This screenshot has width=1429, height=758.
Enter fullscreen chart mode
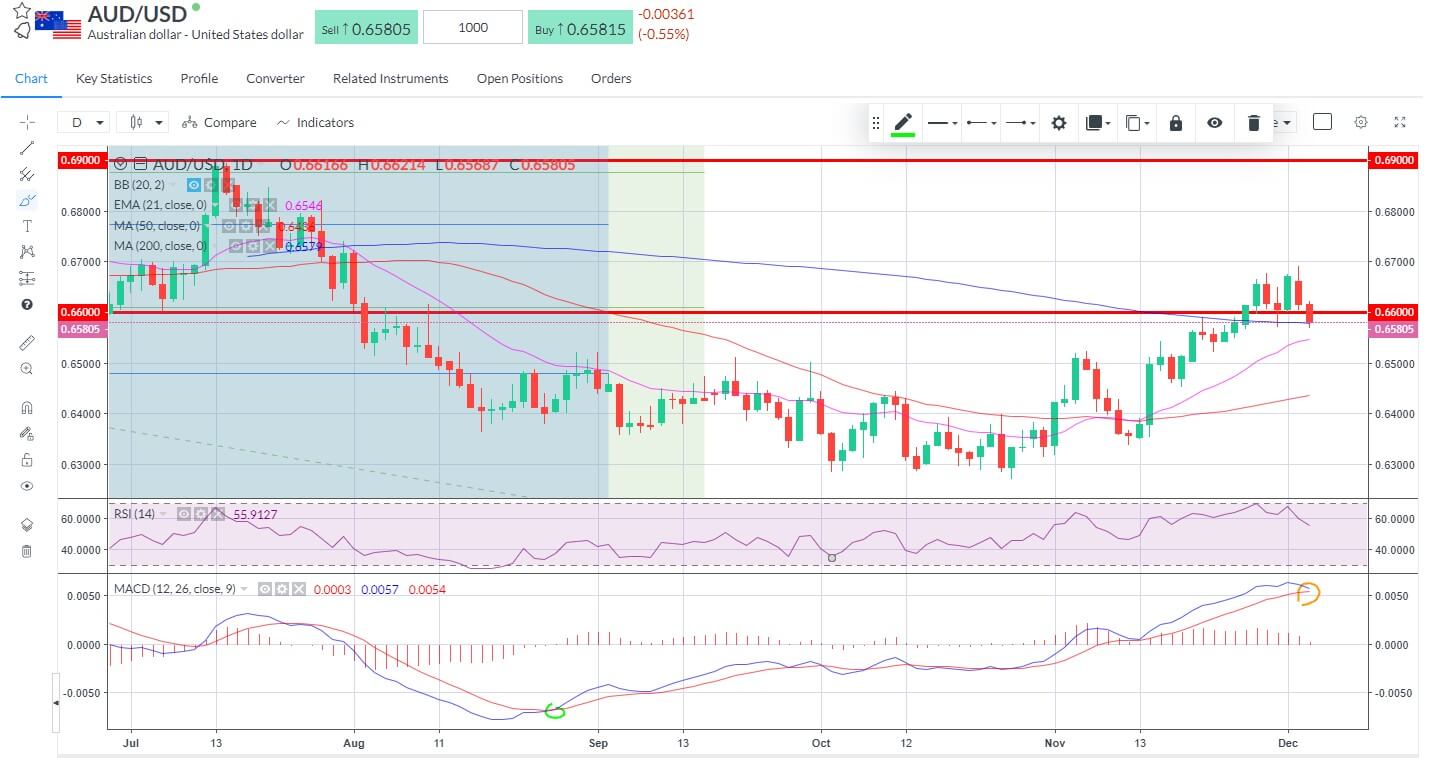pos(1399,122)
